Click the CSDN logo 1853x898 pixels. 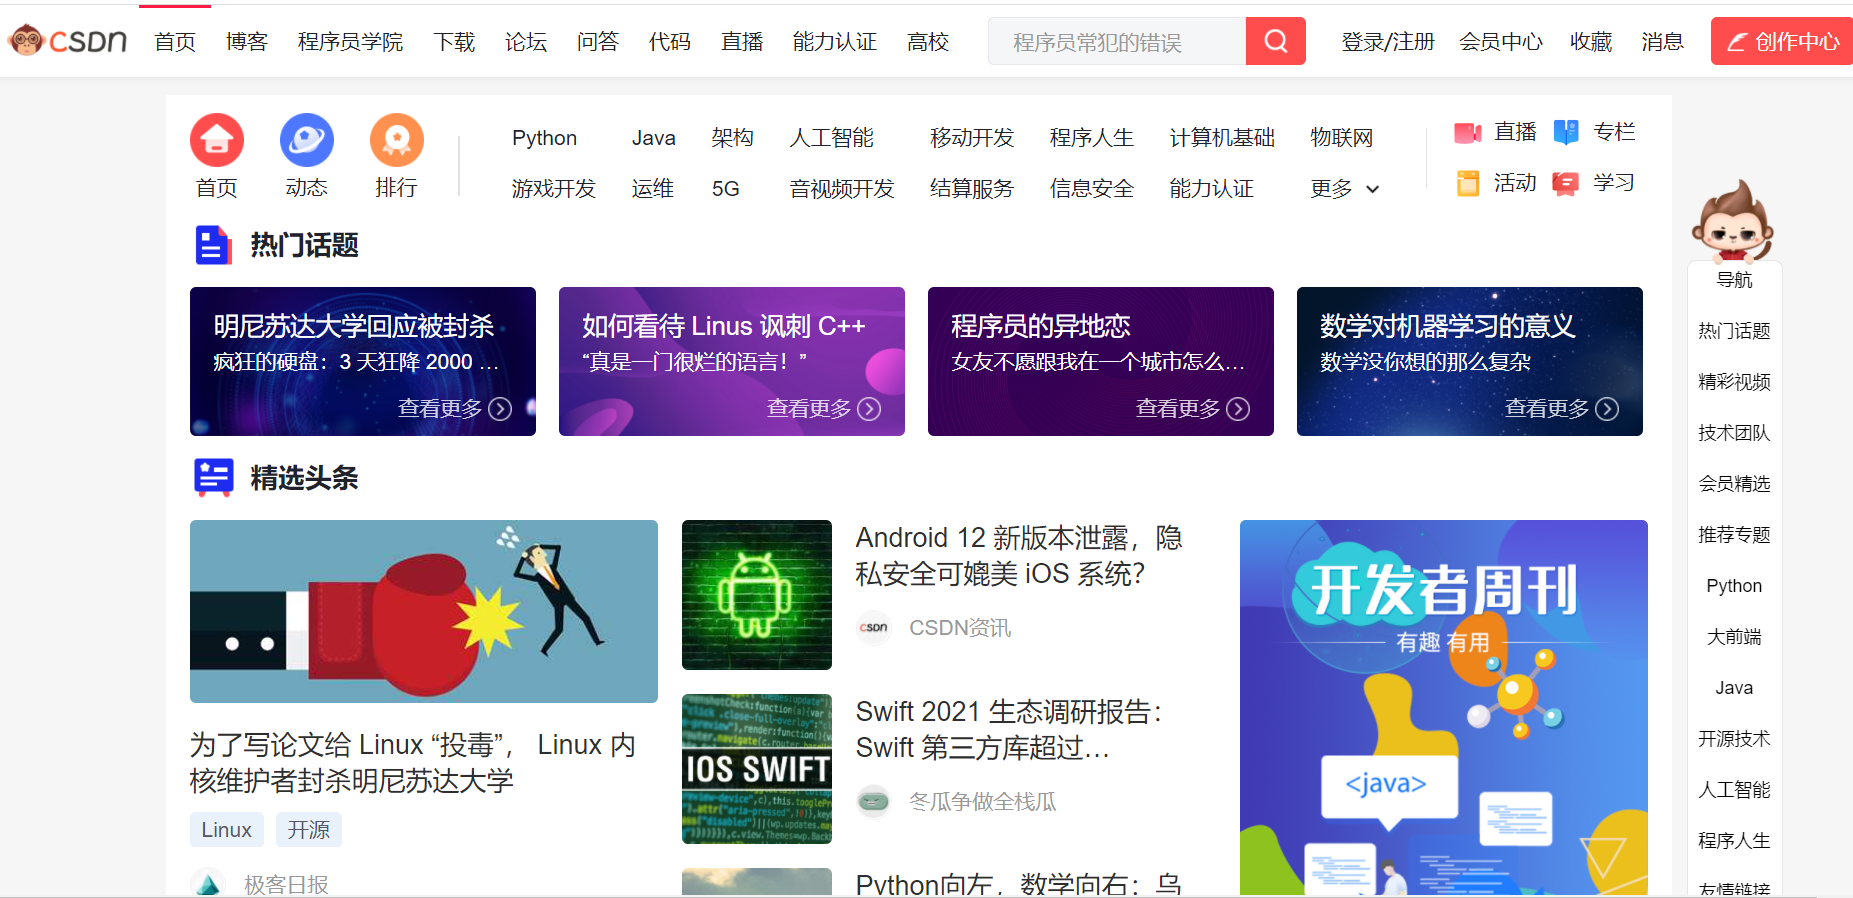[67, 41]
